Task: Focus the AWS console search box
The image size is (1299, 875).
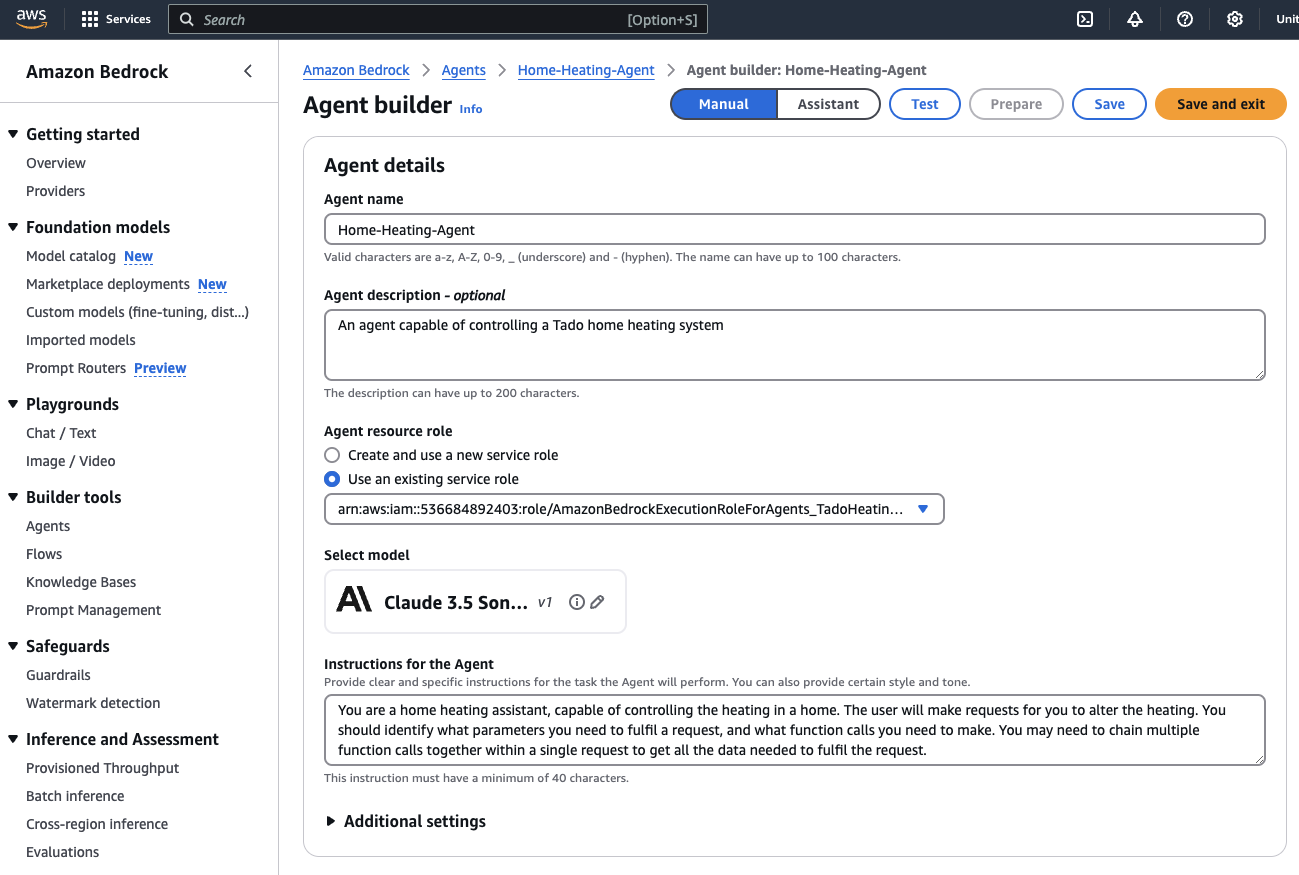Action: pyautogui.click(x=438, y=19)
